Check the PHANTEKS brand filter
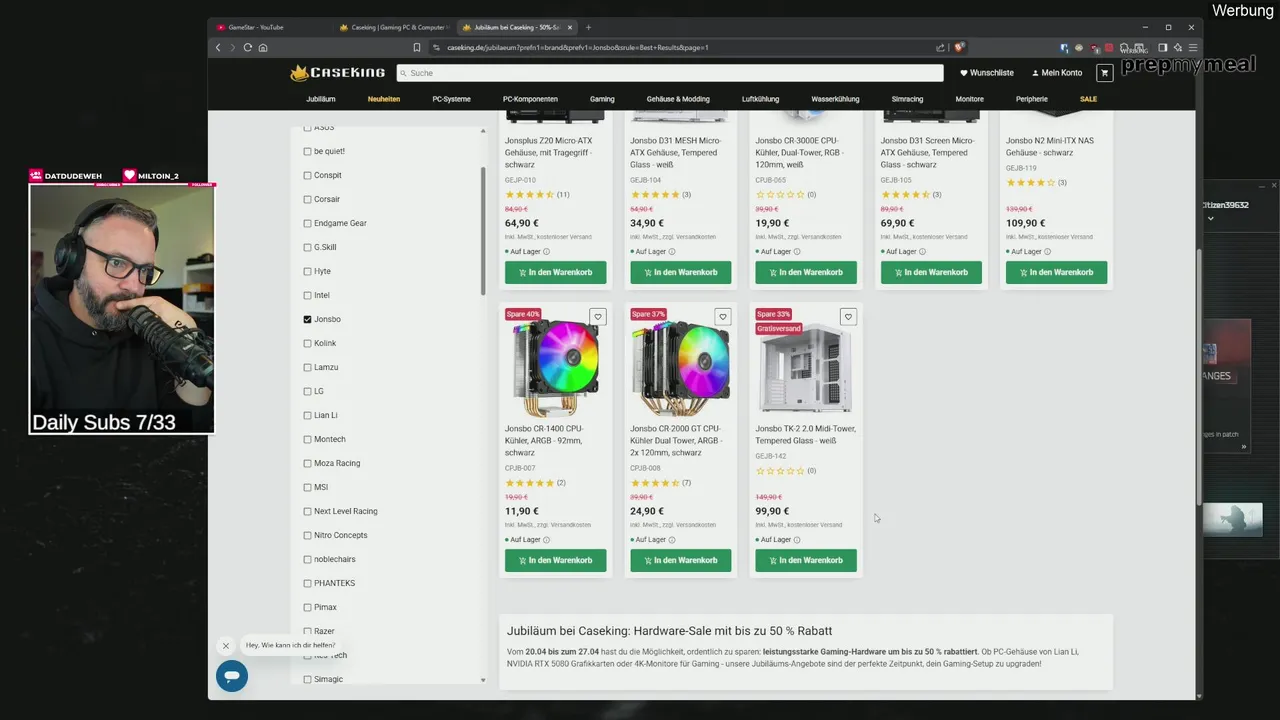1280x720 pixels. click(307, 583)
